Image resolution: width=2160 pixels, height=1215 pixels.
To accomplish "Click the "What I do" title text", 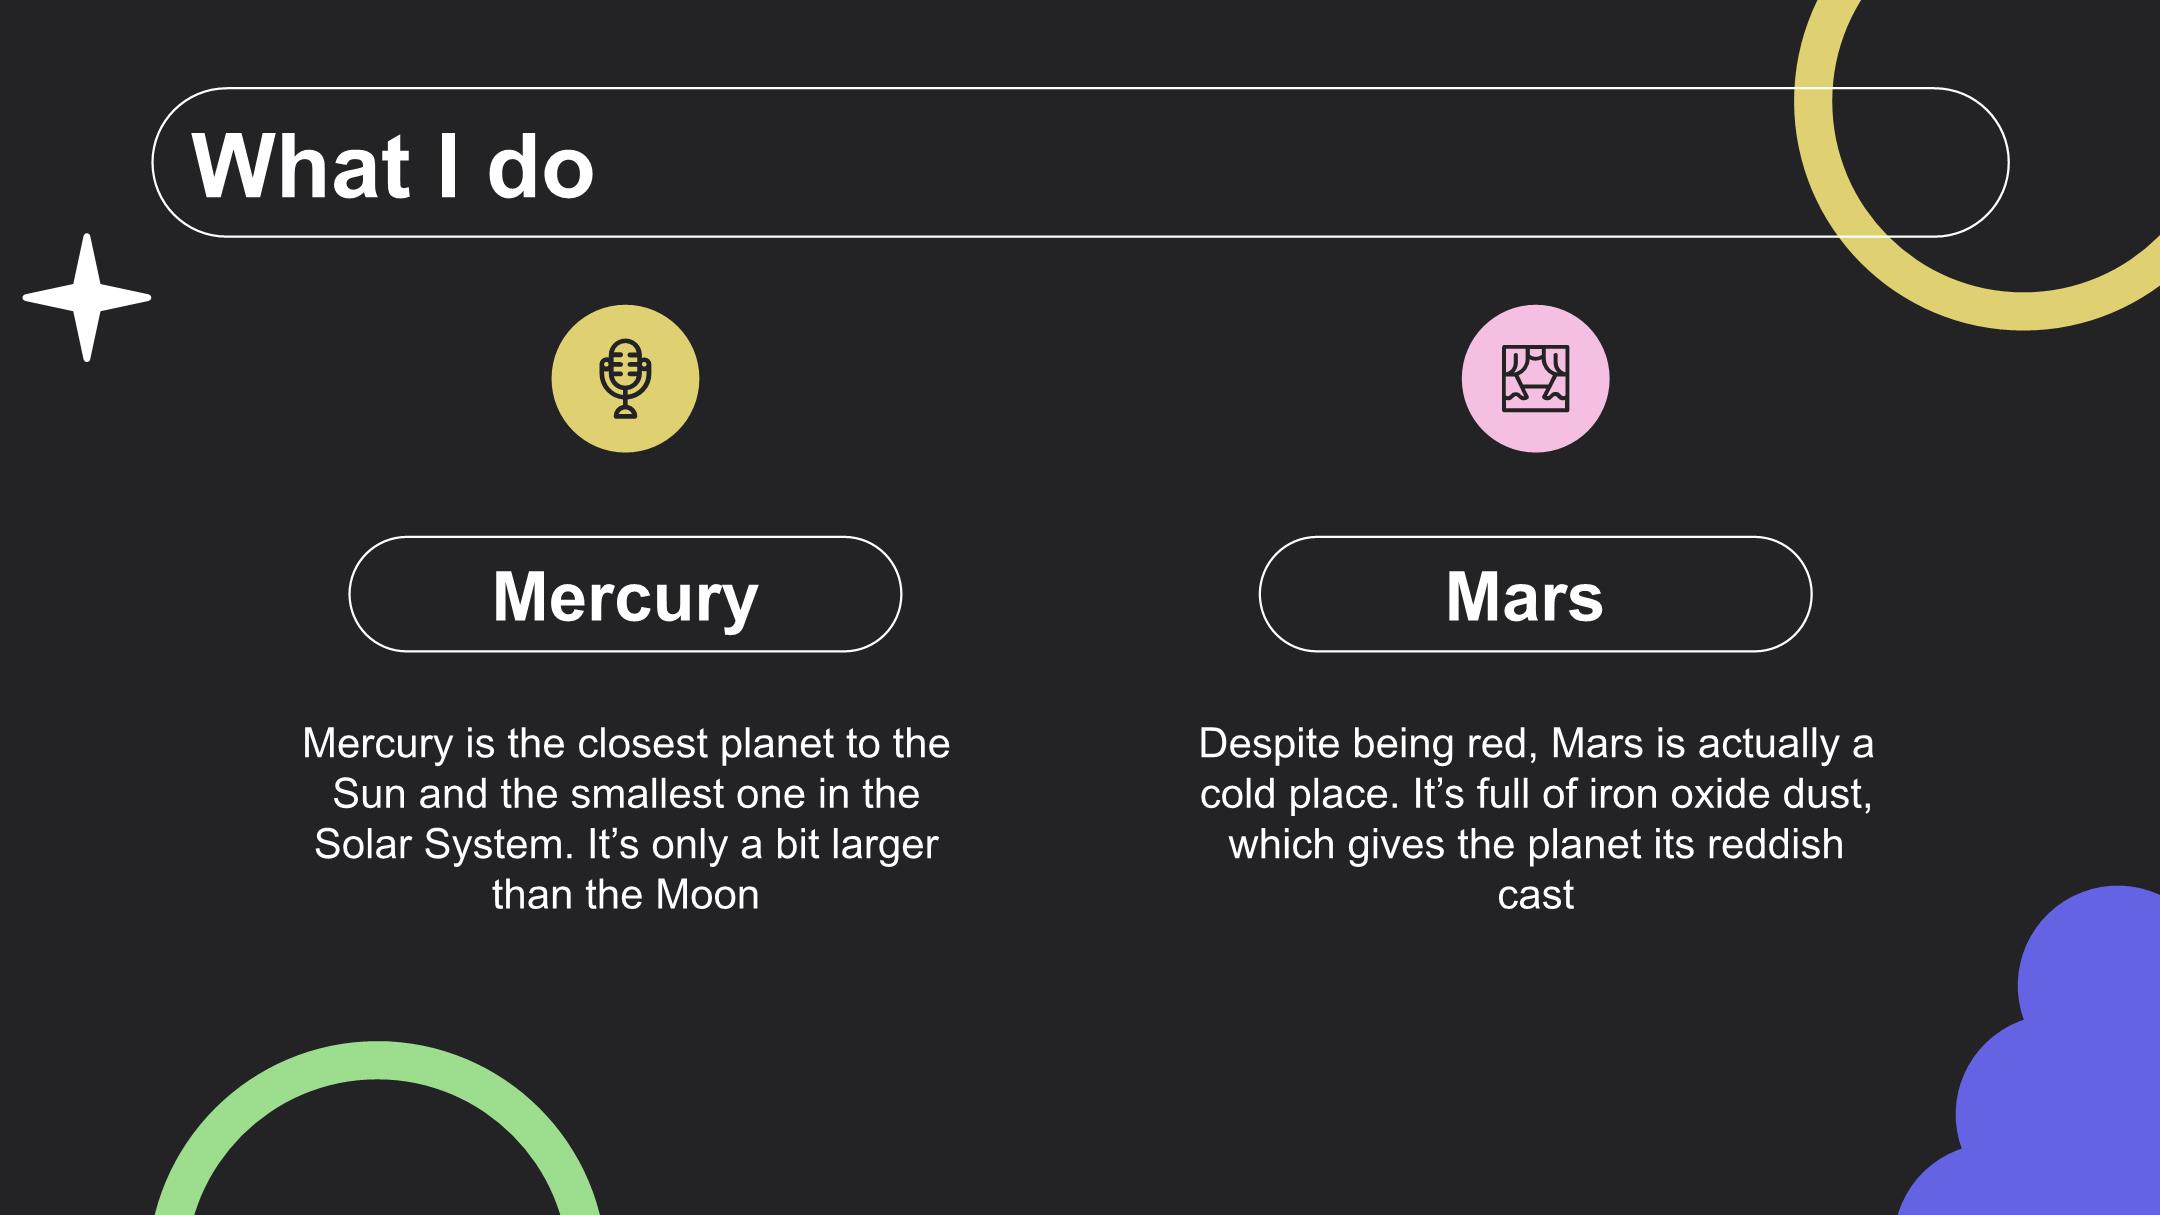I will [393, 165].
